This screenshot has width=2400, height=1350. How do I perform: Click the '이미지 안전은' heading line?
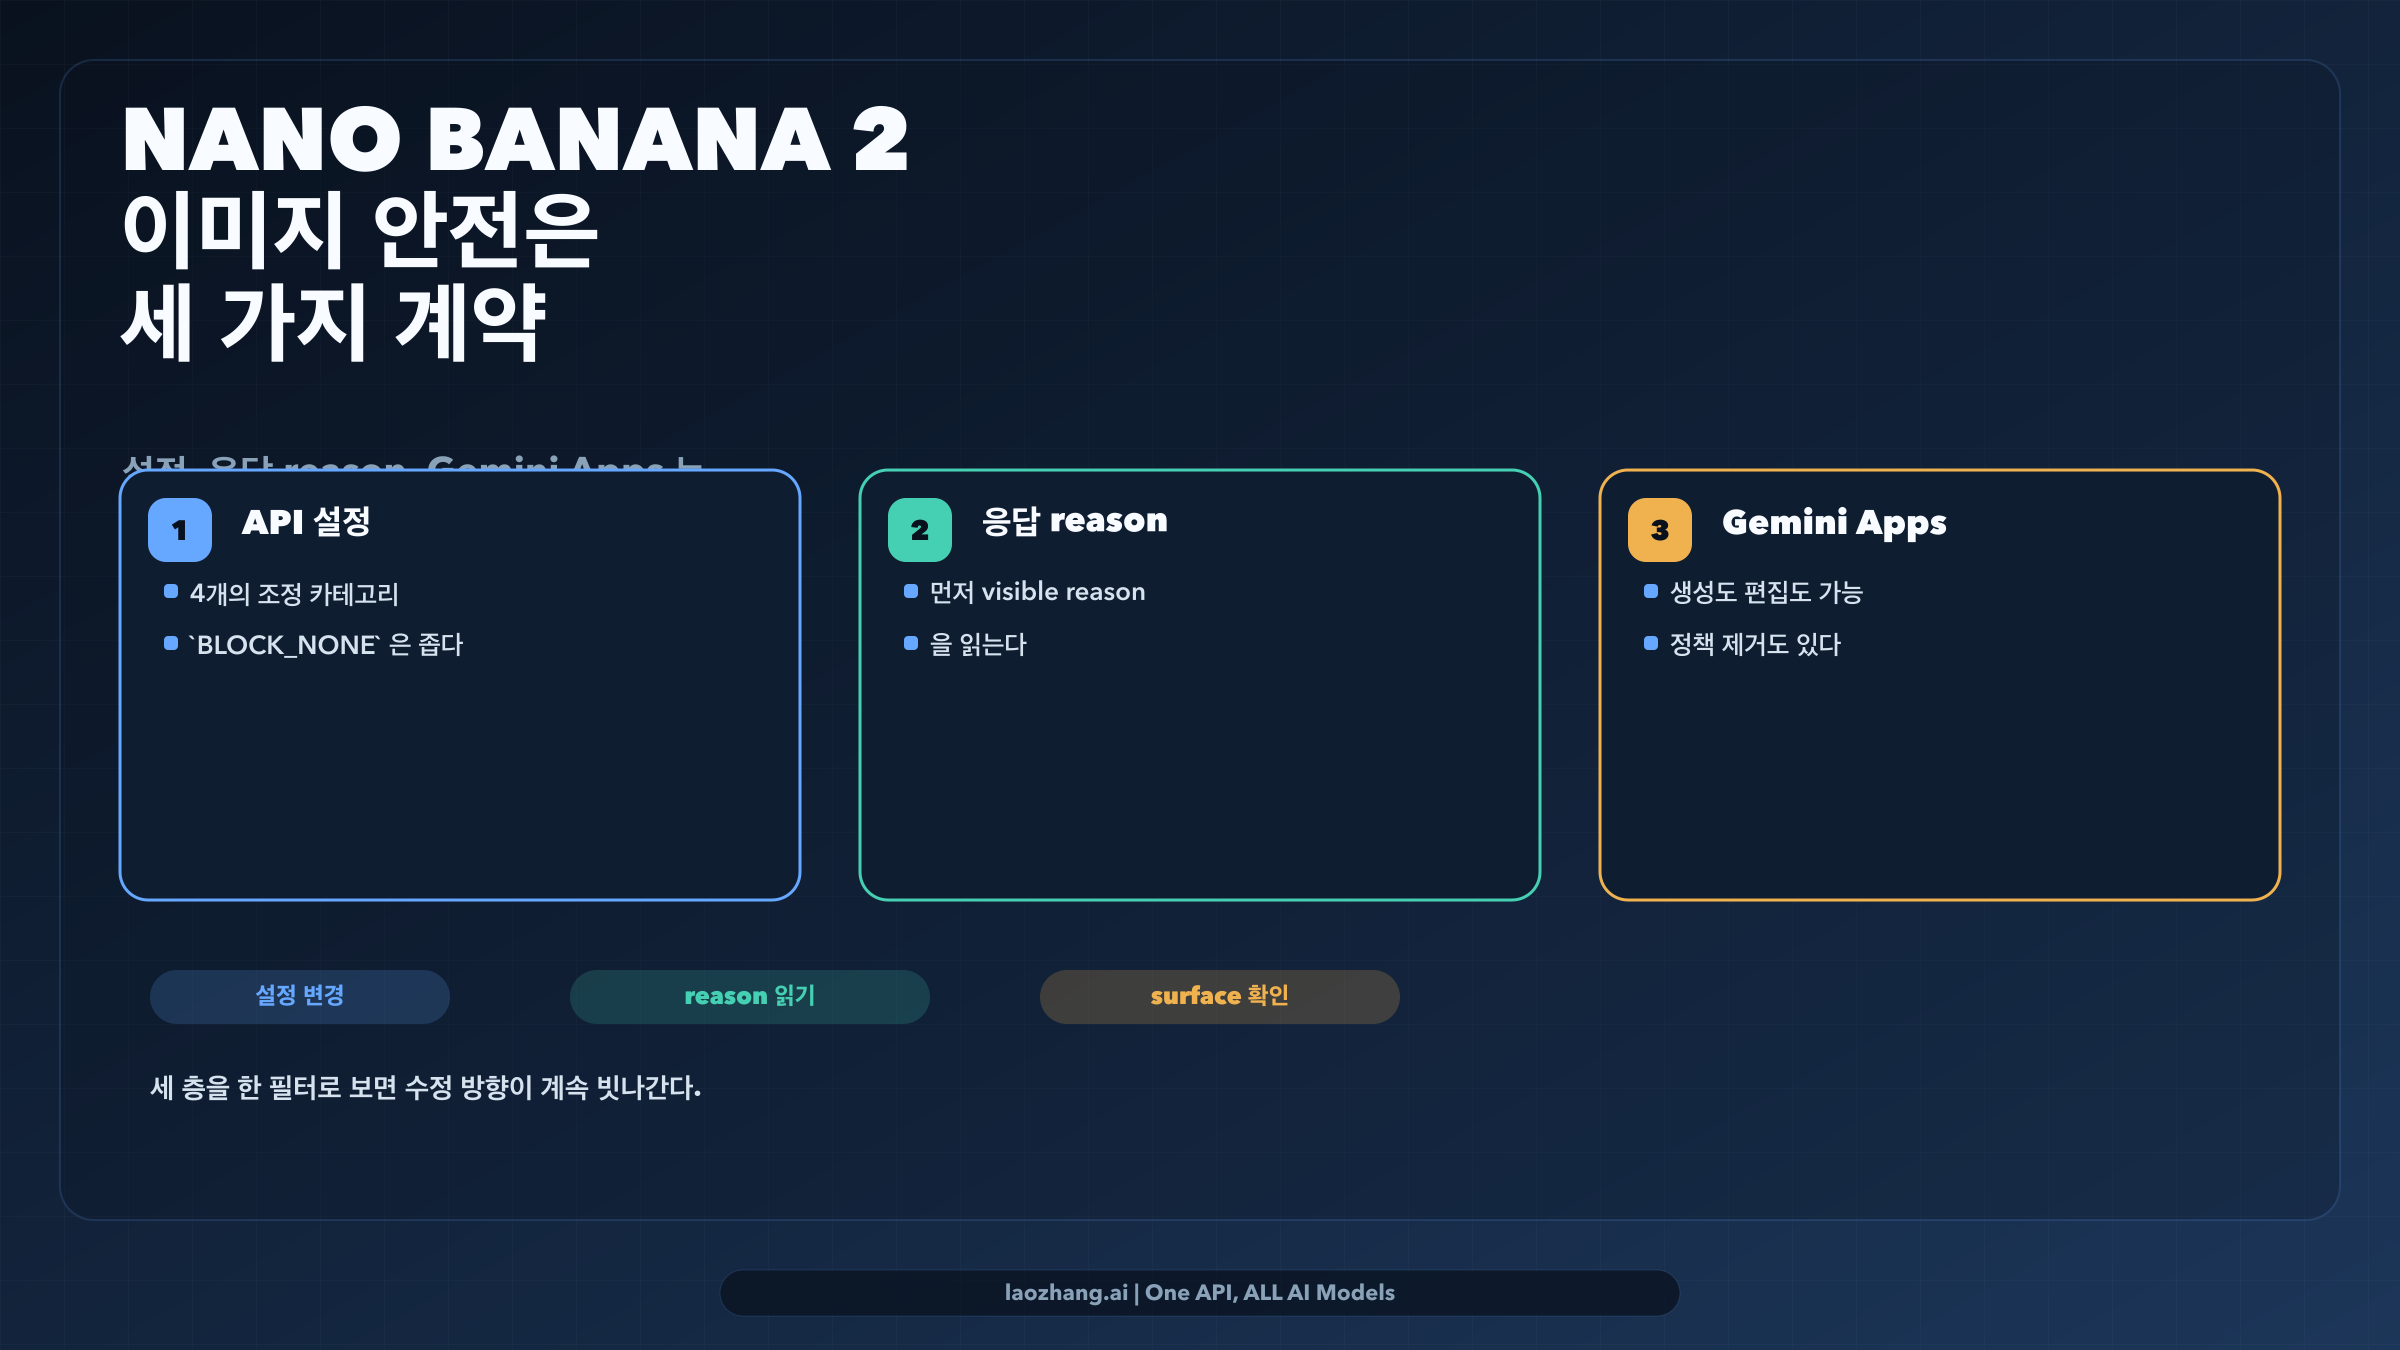click(360, 230)
